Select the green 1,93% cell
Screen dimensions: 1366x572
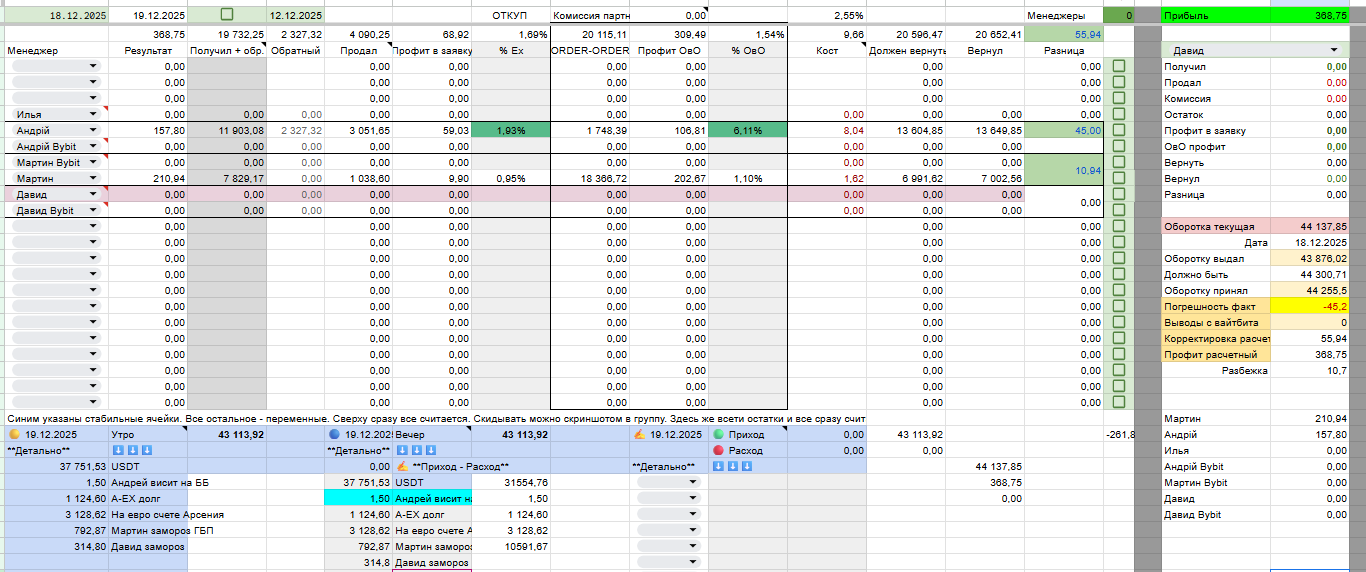tap(510, 130)
